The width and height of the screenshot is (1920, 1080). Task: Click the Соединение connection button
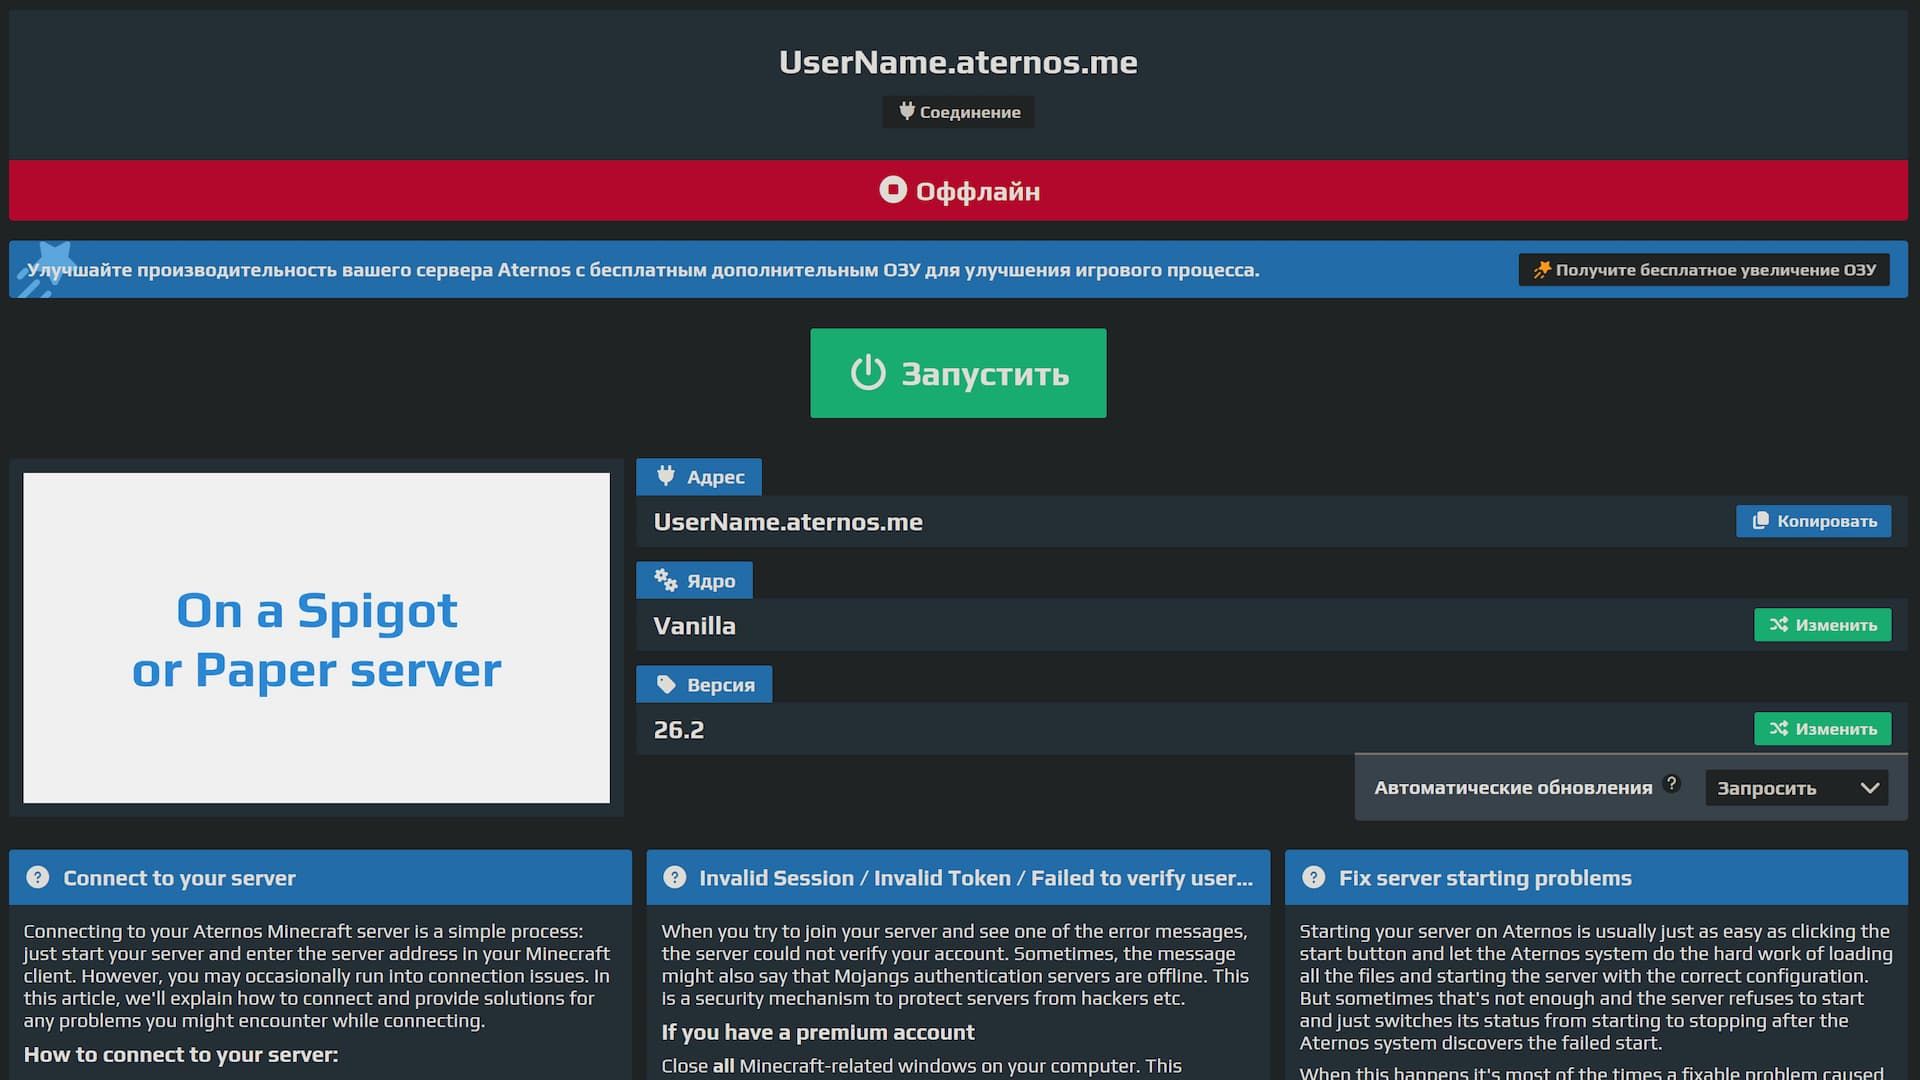pos(958,112)
